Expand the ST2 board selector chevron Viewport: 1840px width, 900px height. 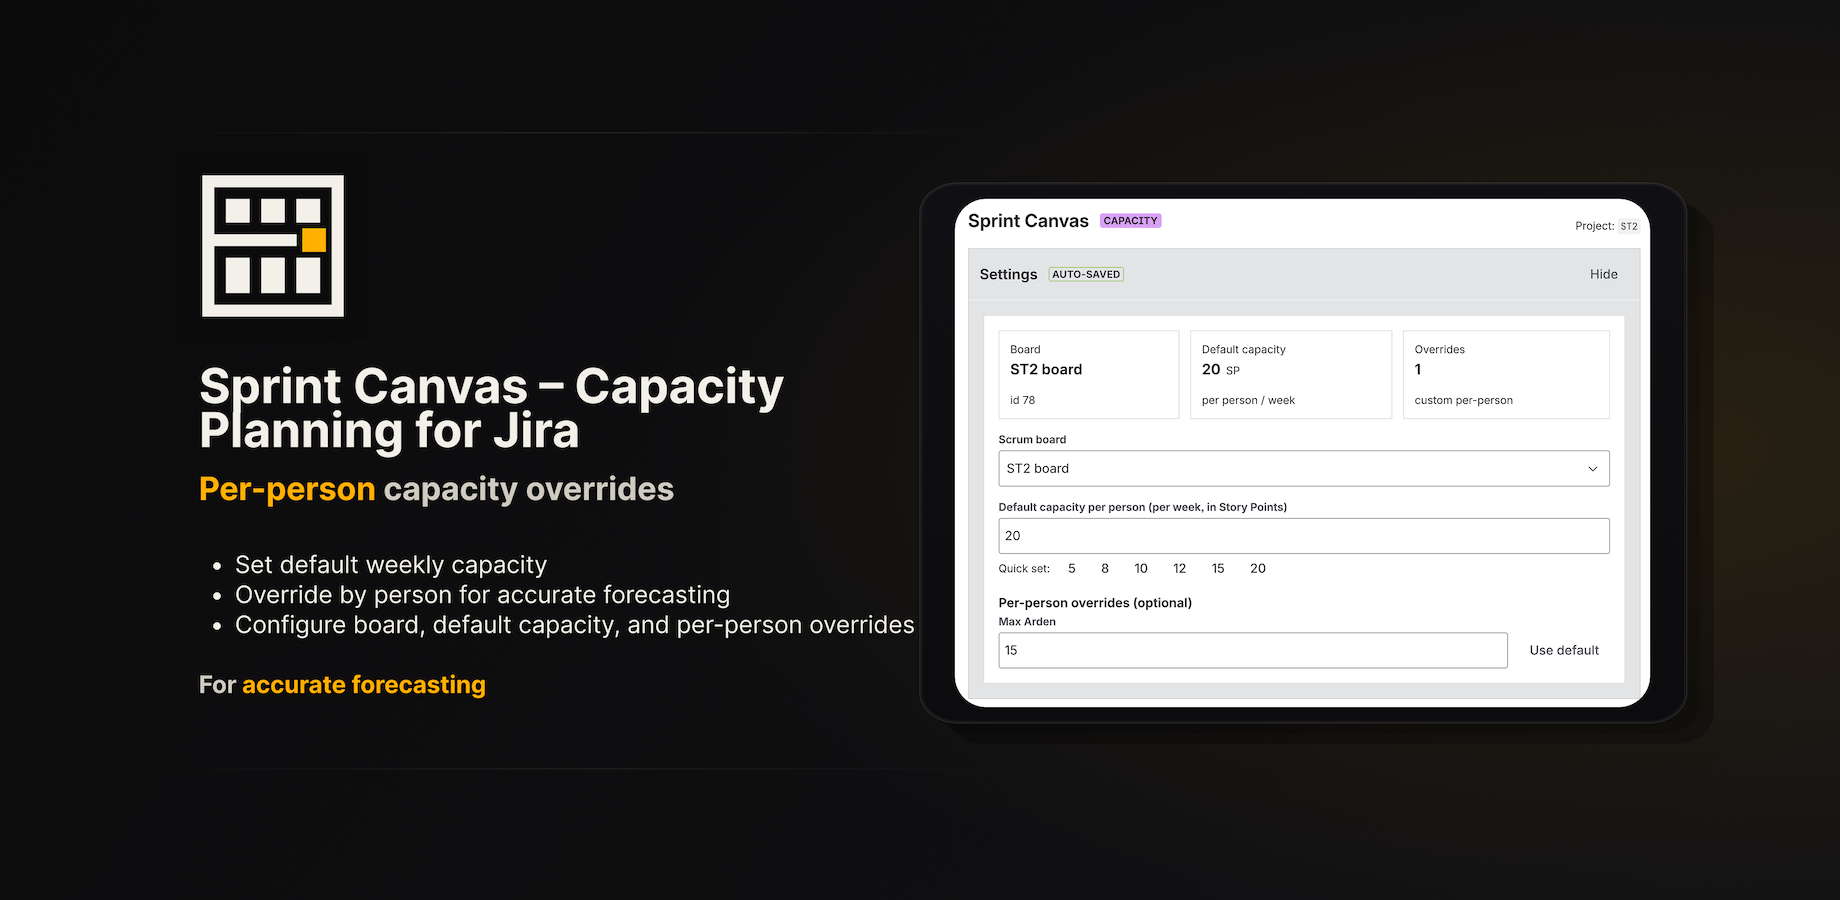pos(1592,468)
